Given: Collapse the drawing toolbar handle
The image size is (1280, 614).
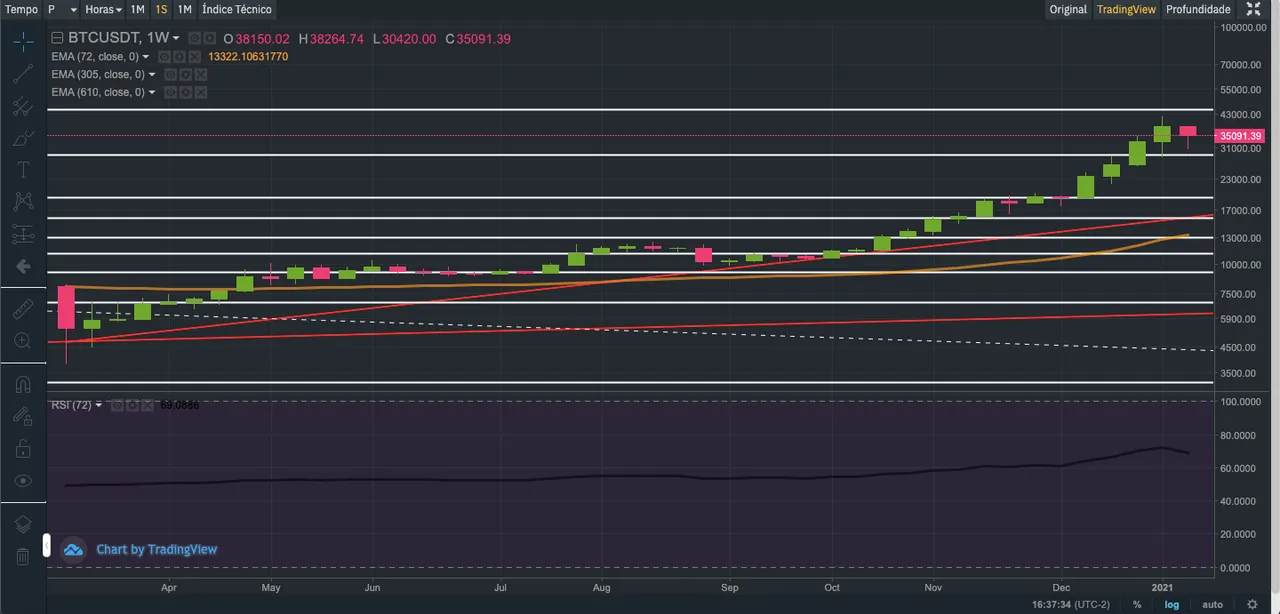Looking at the screenshot, I should coord(46,545).
